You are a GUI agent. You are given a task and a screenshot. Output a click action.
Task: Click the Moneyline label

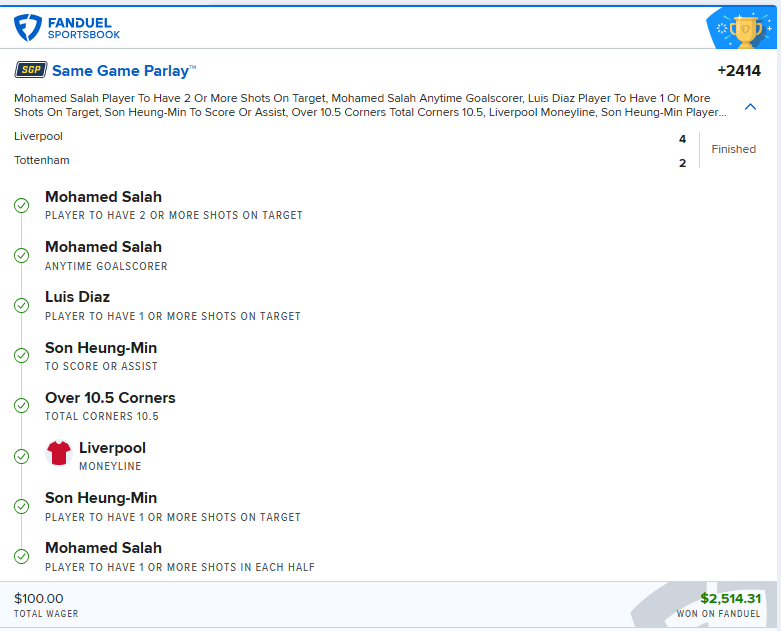[110, 467]
